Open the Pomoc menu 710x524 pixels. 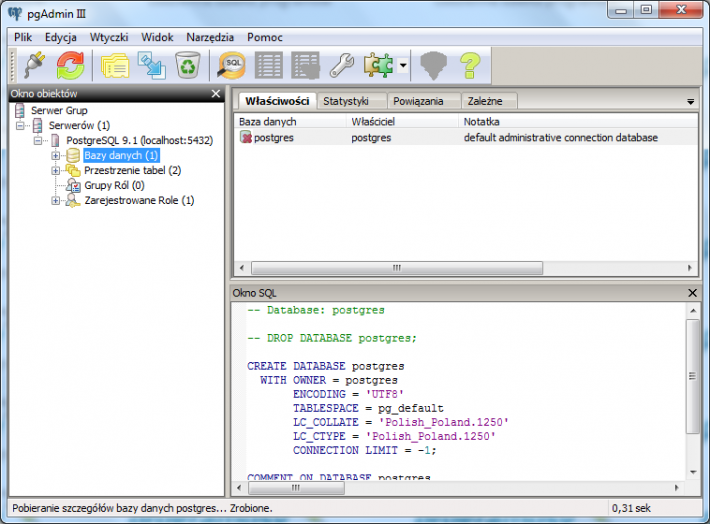pos(265,37)
